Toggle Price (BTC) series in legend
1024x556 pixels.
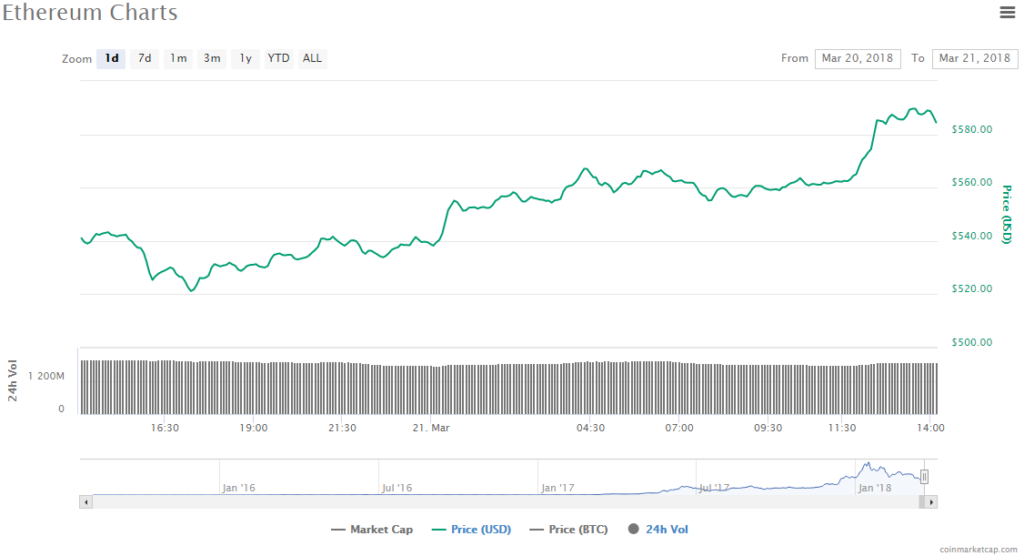(572, 529)
